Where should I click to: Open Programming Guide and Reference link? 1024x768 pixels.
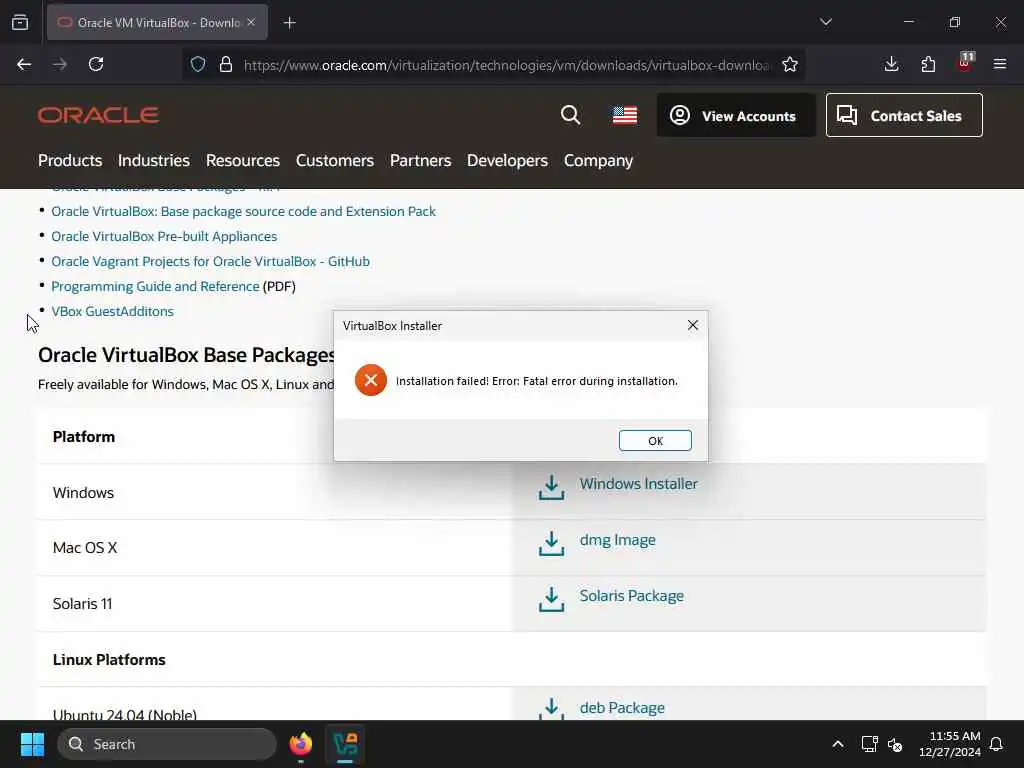pos(155,286)
